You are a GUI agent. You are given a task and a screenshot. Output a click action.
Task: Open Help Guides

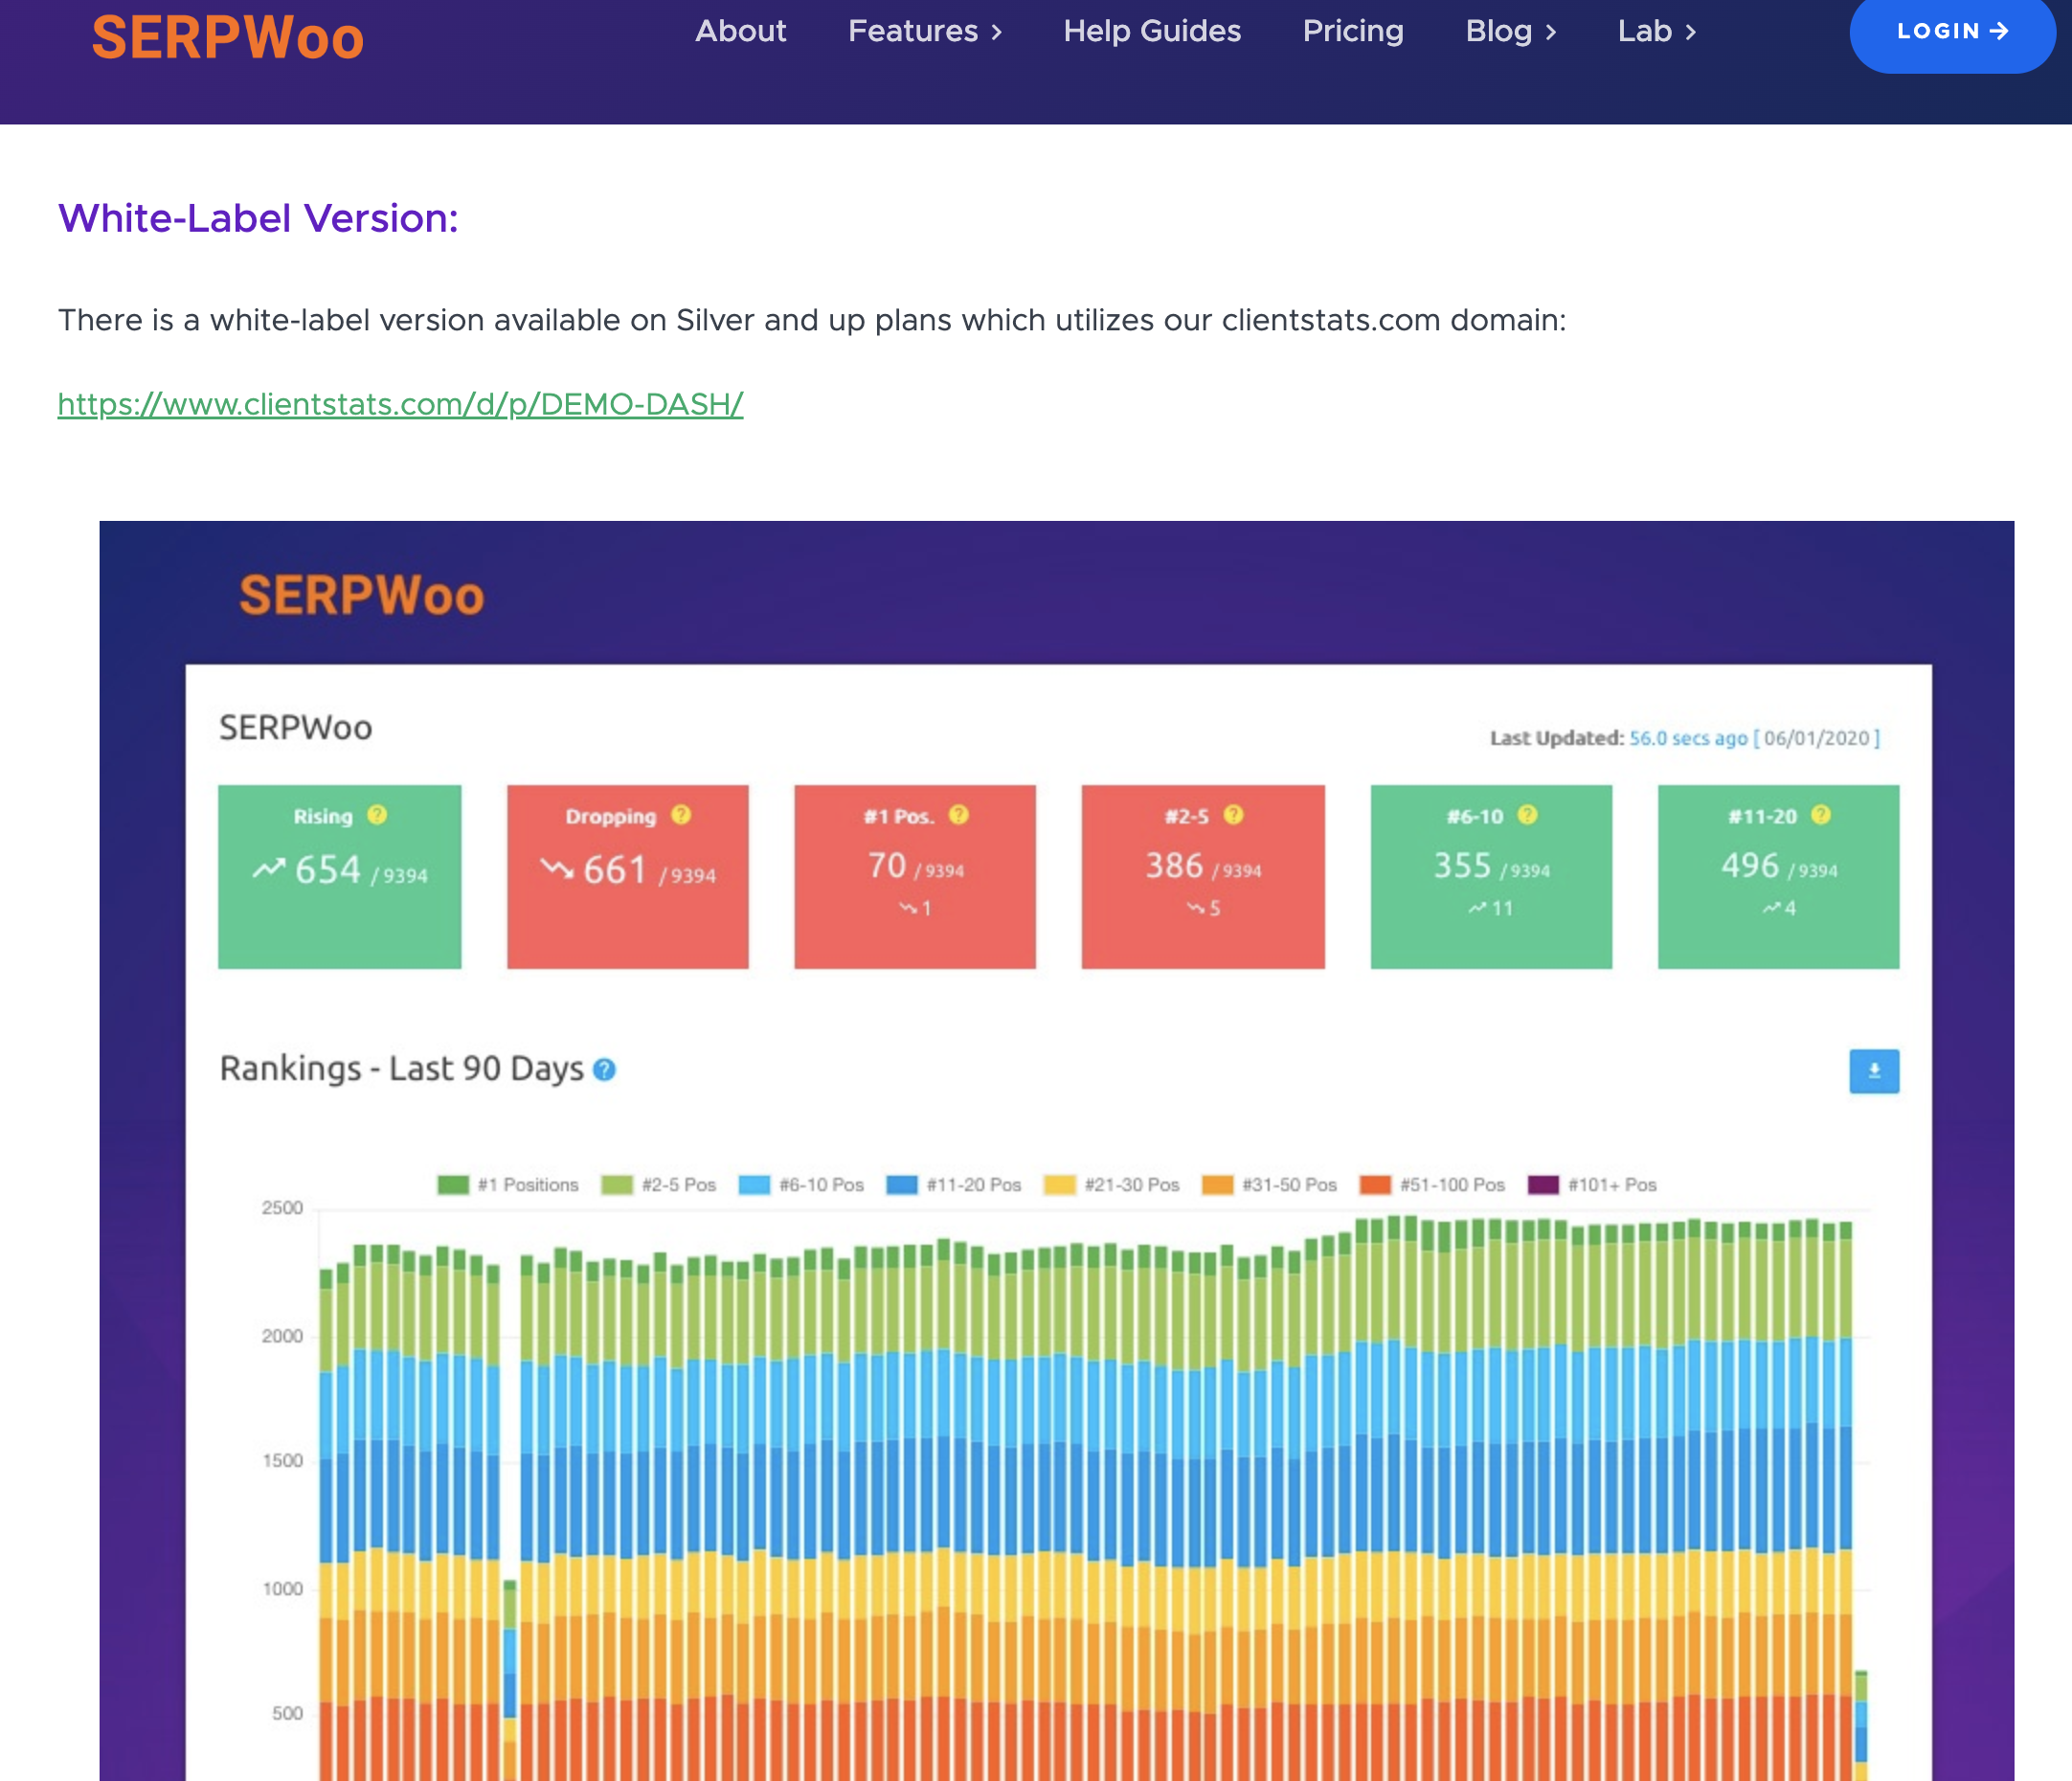pyautogui.click(x=1152, y=31)
